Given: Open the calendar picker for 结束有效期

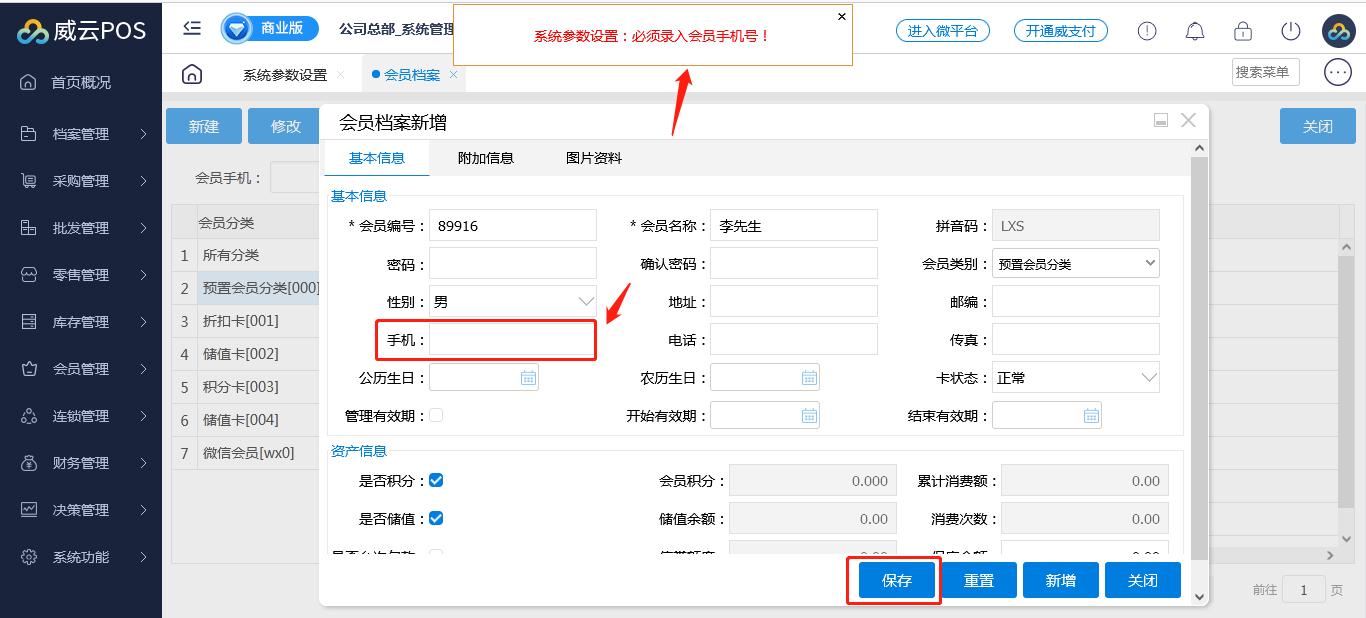Looking at the screenshot, I should pos(1091,416).
